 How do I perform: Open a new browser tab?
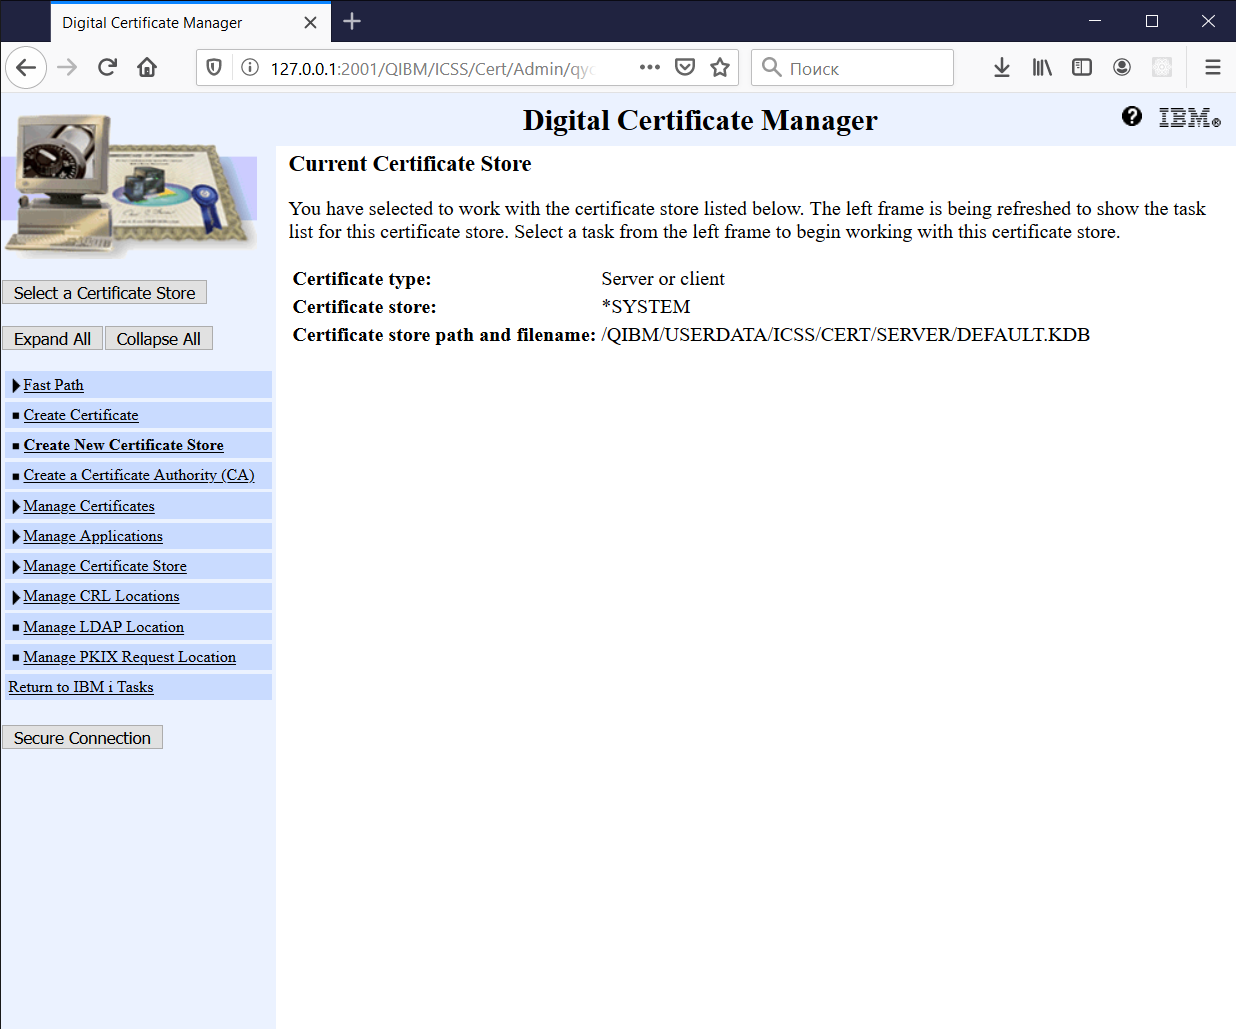(352, 21)
